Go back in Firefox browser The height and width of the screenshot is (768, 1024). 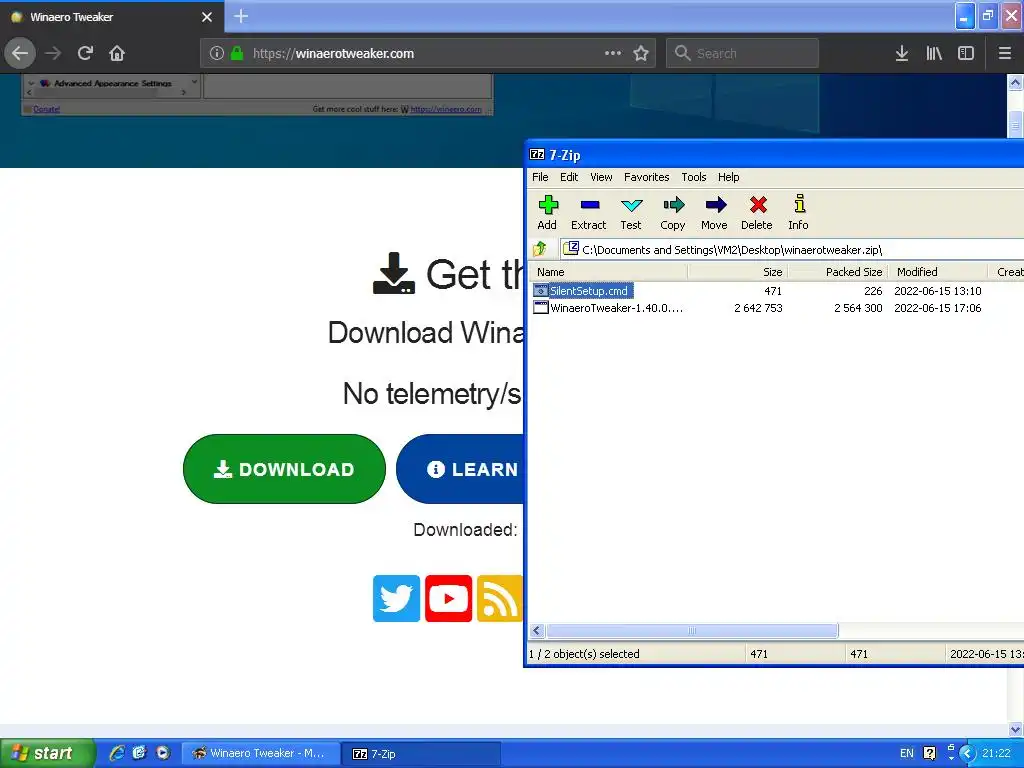(x=20, y=54)
